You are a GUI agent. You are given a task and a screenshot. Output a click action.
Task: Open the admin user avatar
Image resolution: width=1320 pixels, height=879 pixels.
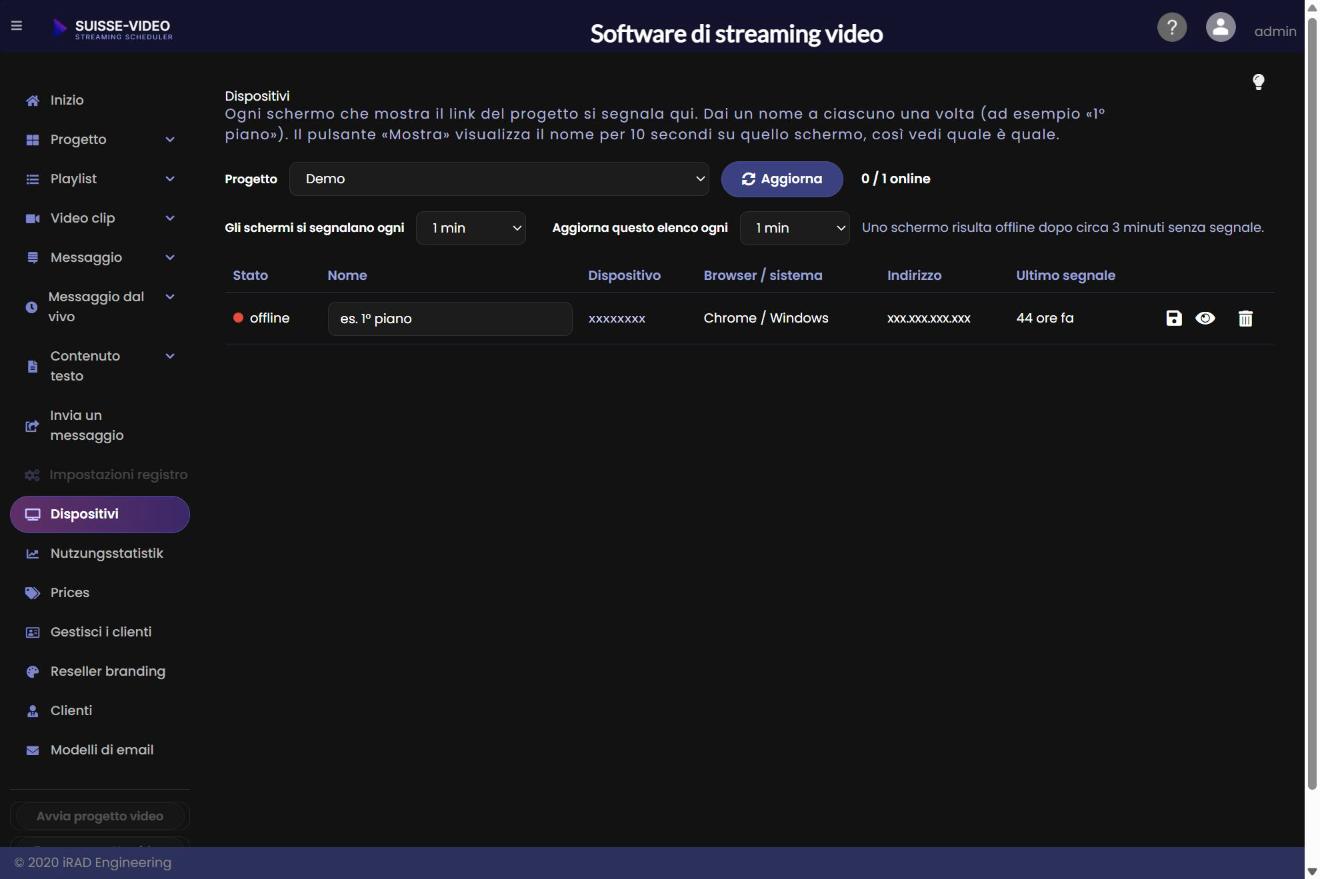1220,27
